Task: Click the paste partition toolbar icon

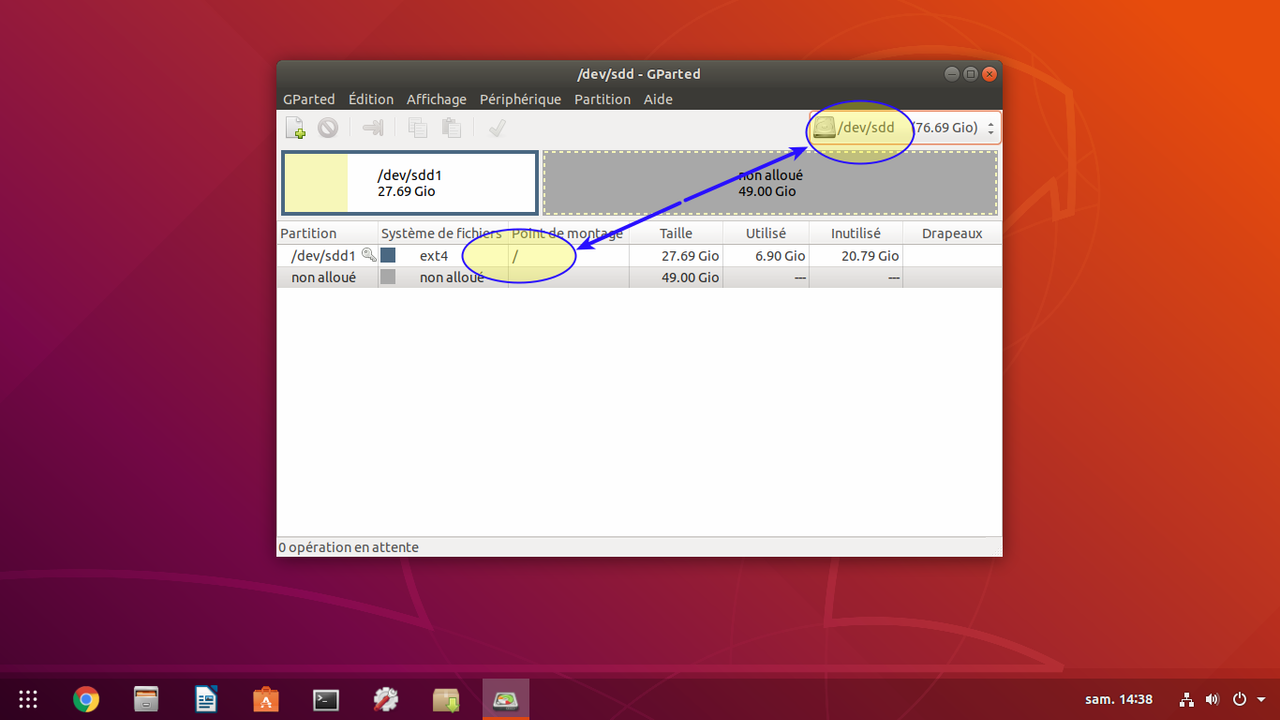Action: [451, 128]
